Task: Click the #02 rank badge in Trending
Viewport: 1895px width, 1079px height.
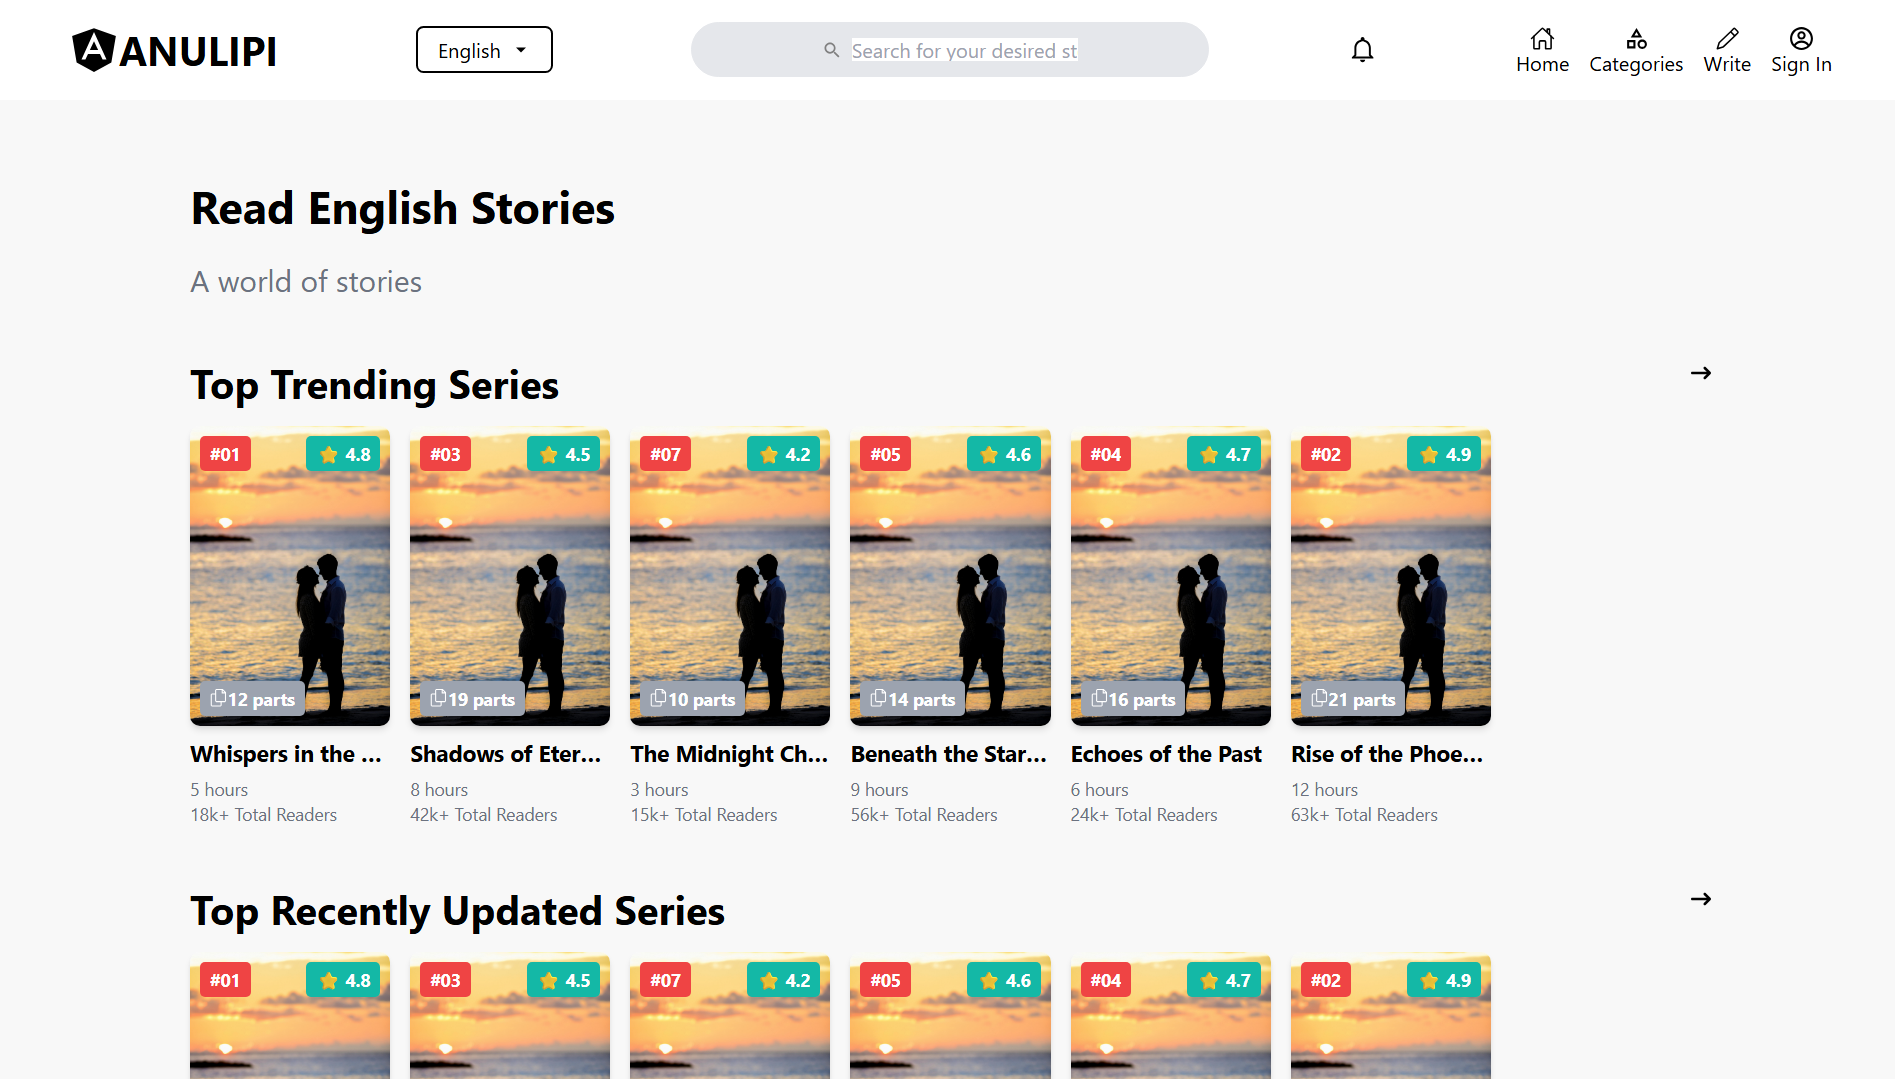Action: click(x=1325, y=454)
